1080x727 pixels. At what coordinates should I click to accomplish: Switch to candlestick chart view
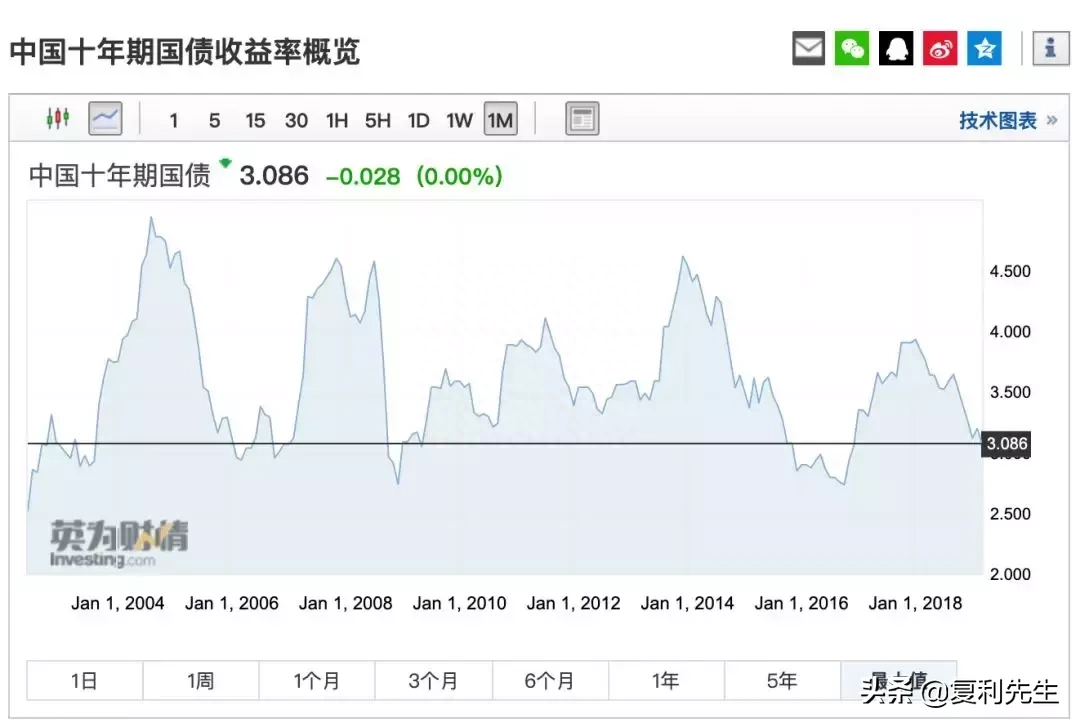click(x=58, y=119)
